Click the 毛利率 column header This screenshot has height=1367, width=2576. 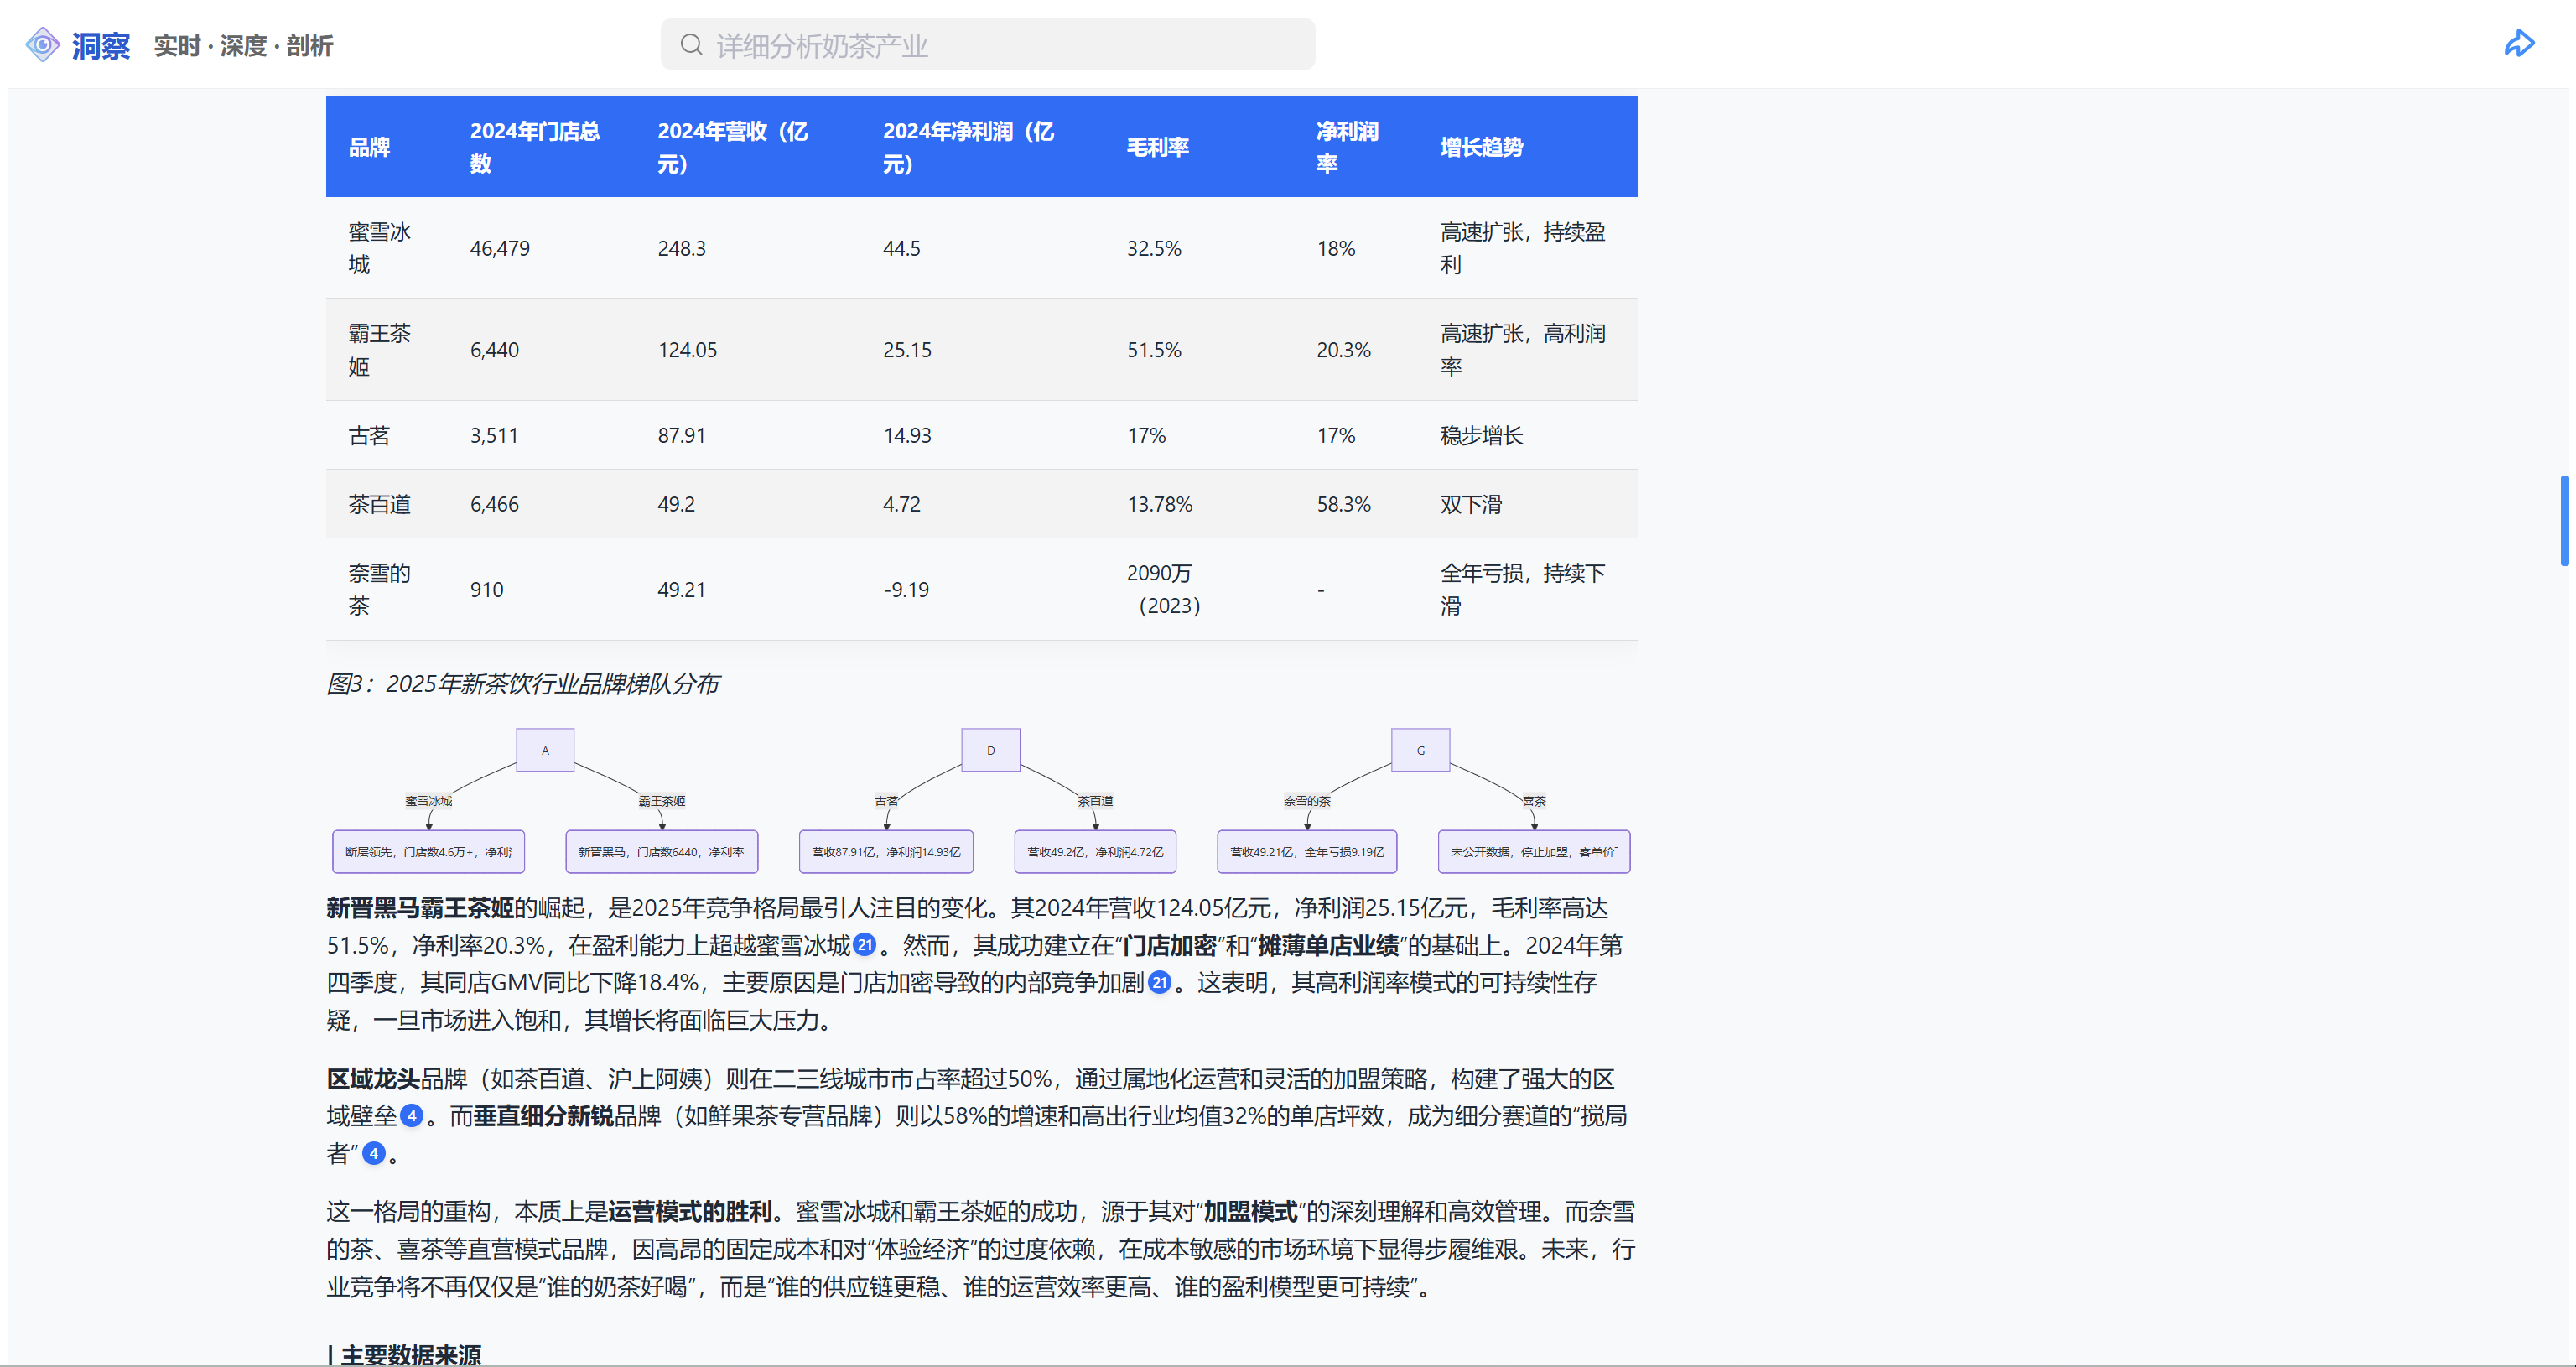[x=1157, y=148]
